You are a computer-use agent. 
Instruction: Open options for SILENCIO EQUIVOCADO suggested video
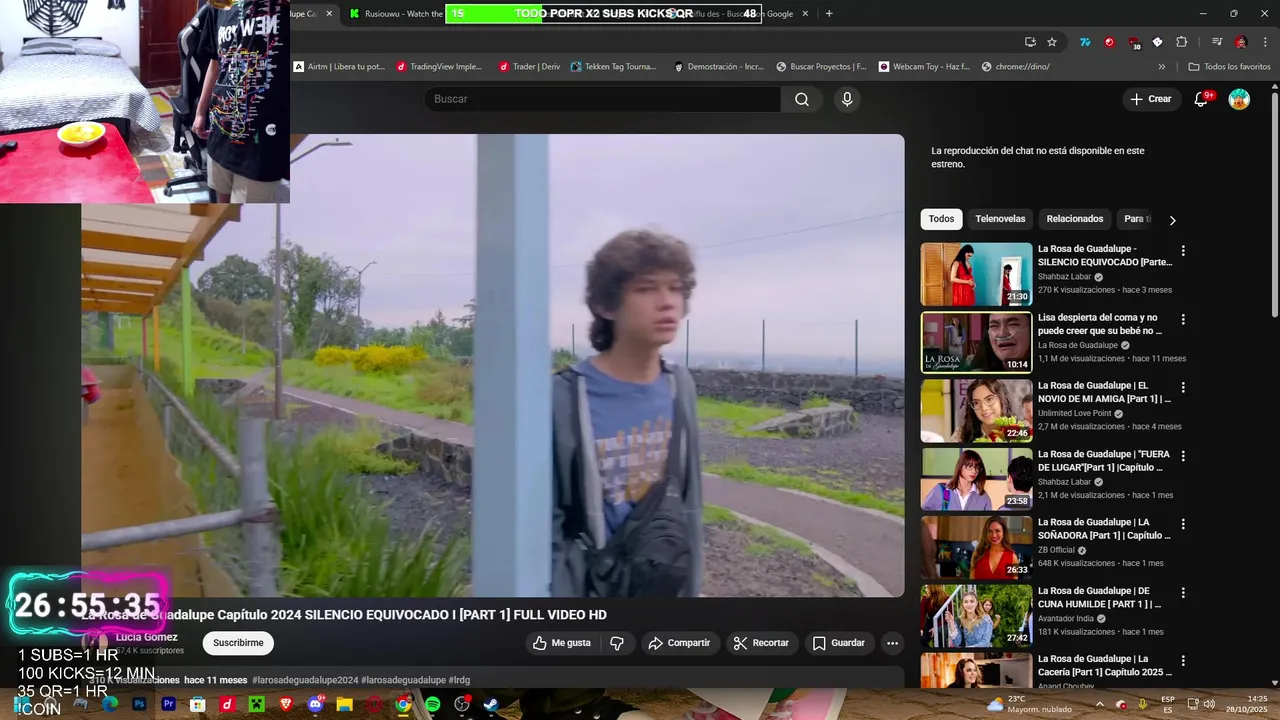click(1183, 251)
